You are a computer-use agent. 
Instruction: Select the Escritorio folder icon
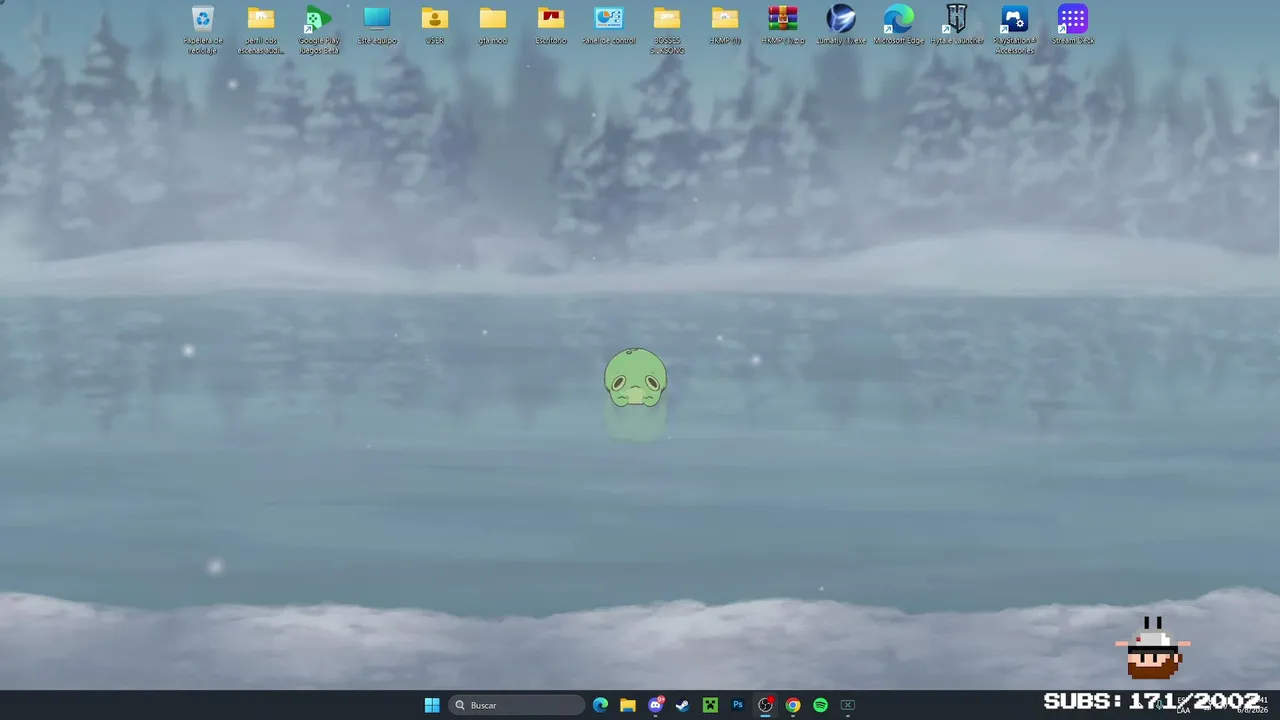click(x=551, y=25)
